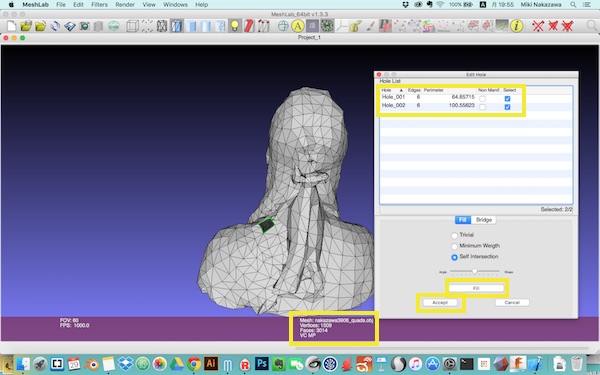Click the yellow info 'i' icon
The width and height of the screenshot is (600, 375).
[x=517, y=26]
